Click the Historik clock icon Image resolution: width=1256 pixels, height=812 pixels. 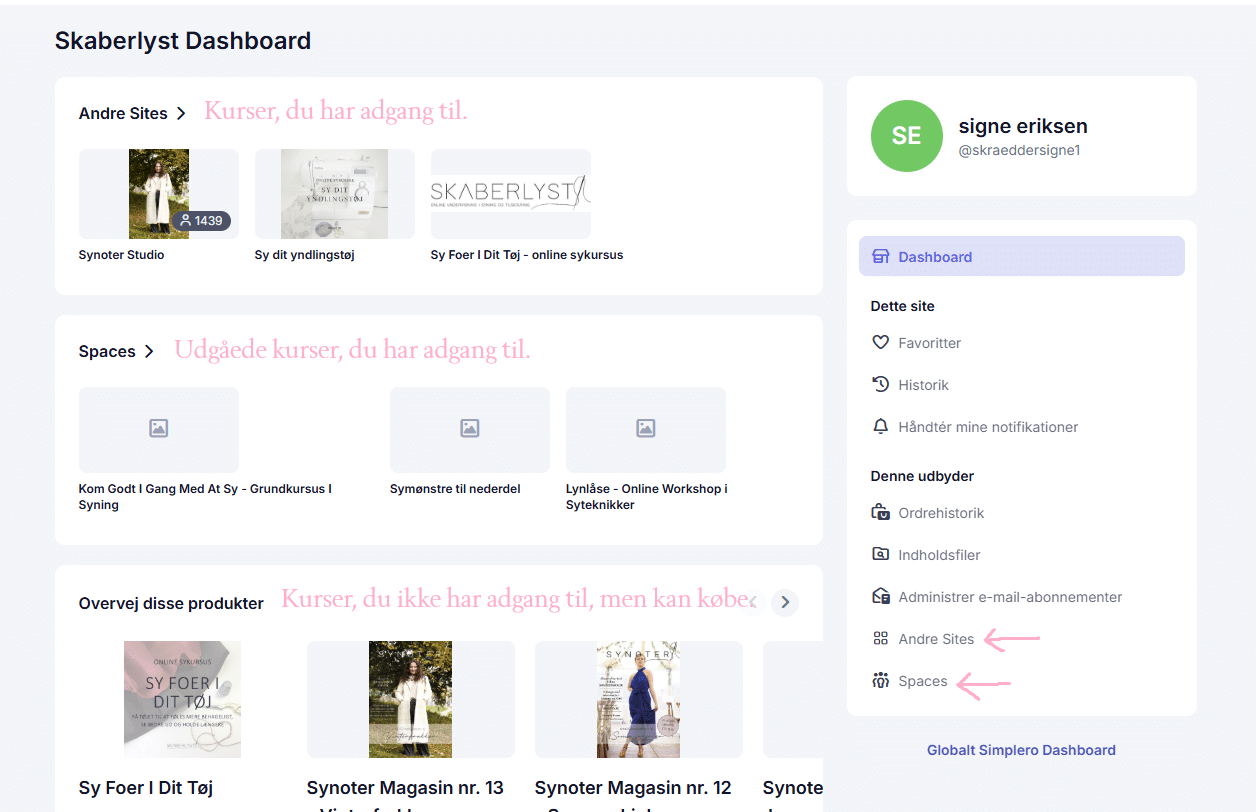tap(881, 385)
